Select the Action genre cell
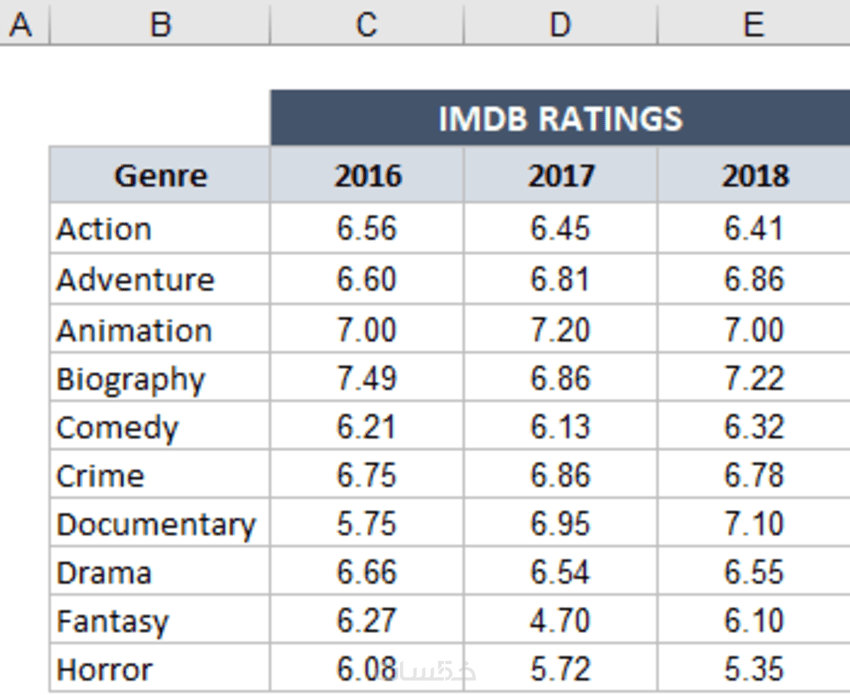The height and width of the screenshot is (695, 850). 160,229
